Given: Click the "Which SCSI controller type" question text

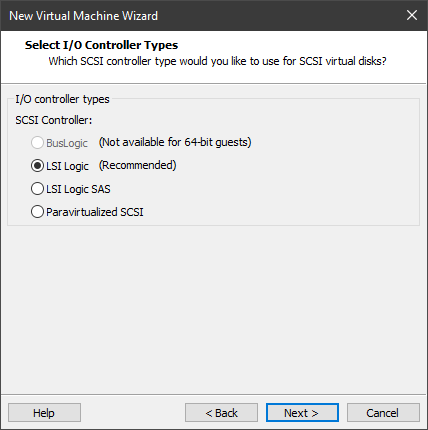Looking at the screenshot, I should [x=217, y=61].
